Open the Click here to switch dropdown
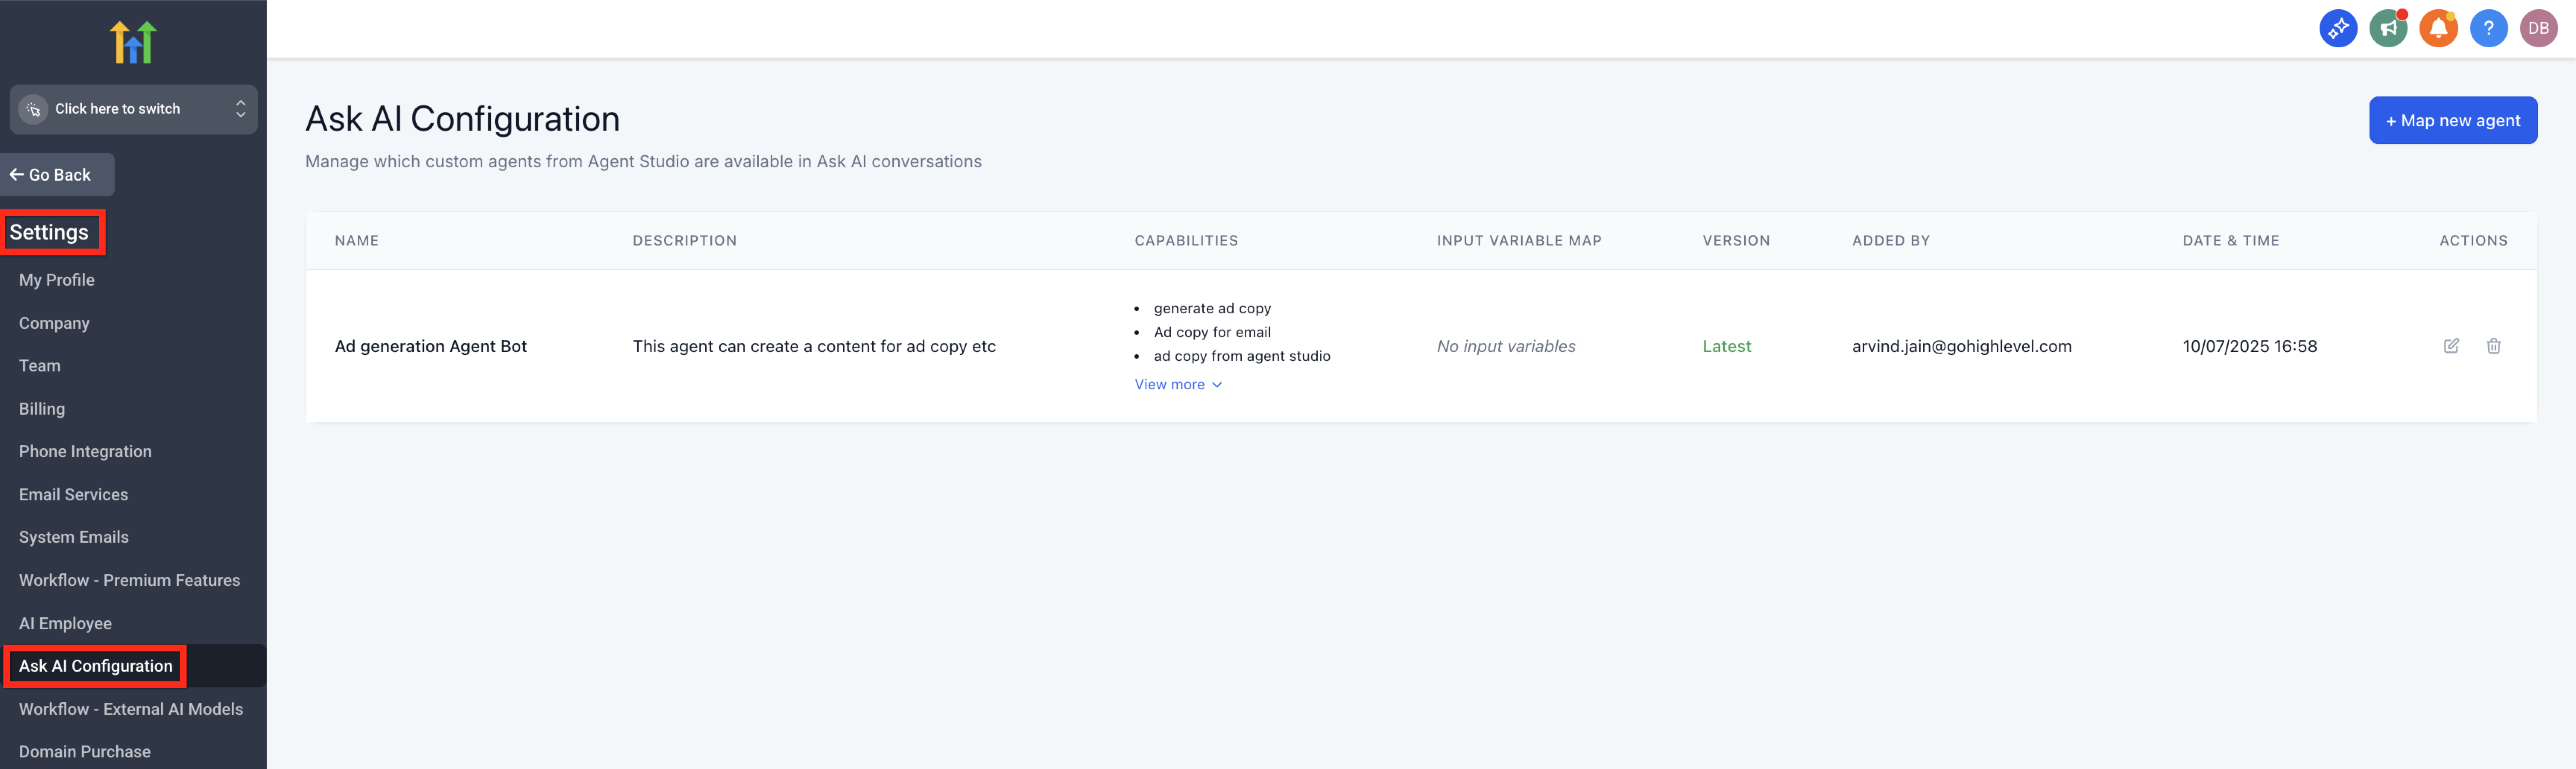Screen dimensions: 2576x769 click(133, 109)
